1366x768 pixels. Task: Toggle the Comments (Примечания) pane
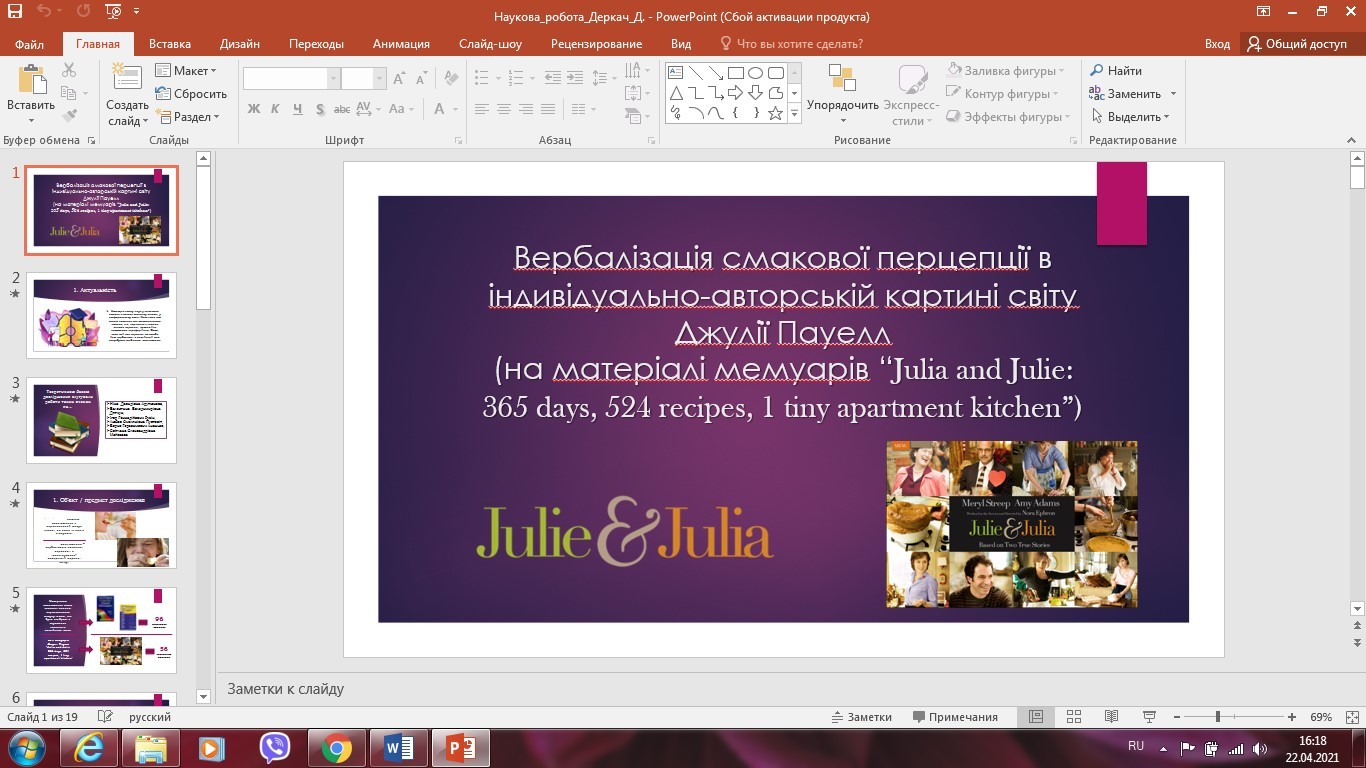click(x=955, y=717)
